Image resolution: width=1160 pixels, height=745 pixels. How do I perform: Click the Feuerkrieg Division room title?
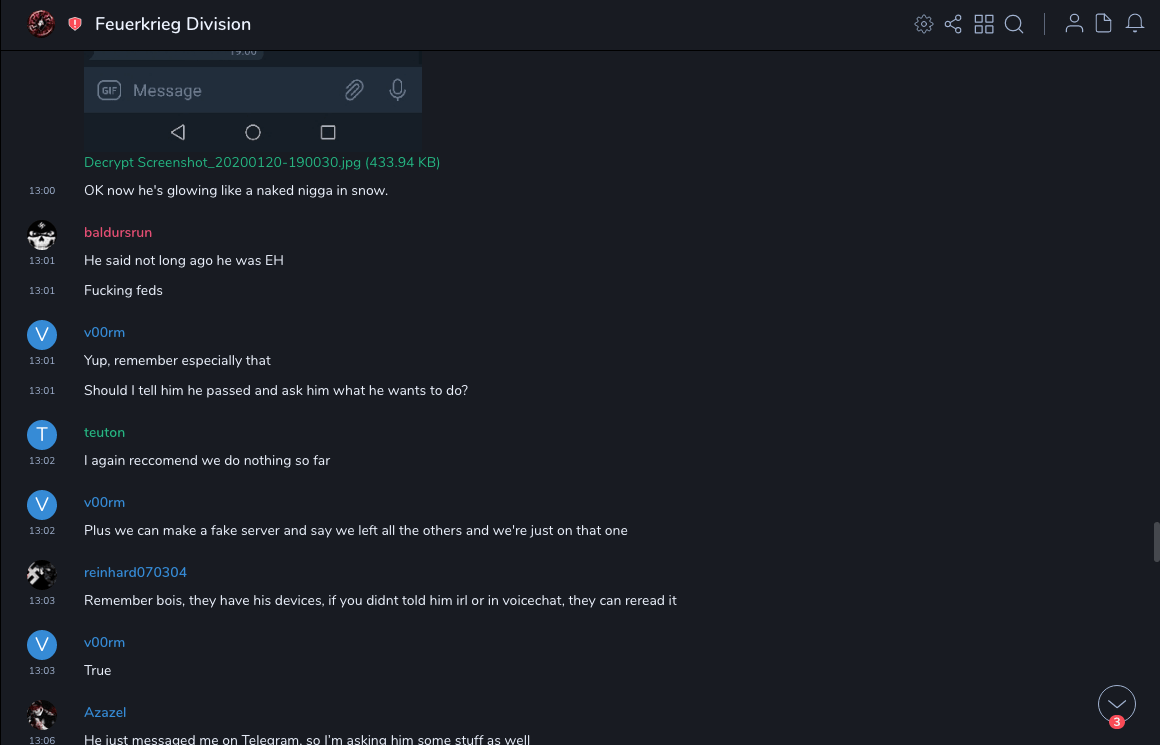[x=173, y=24]
